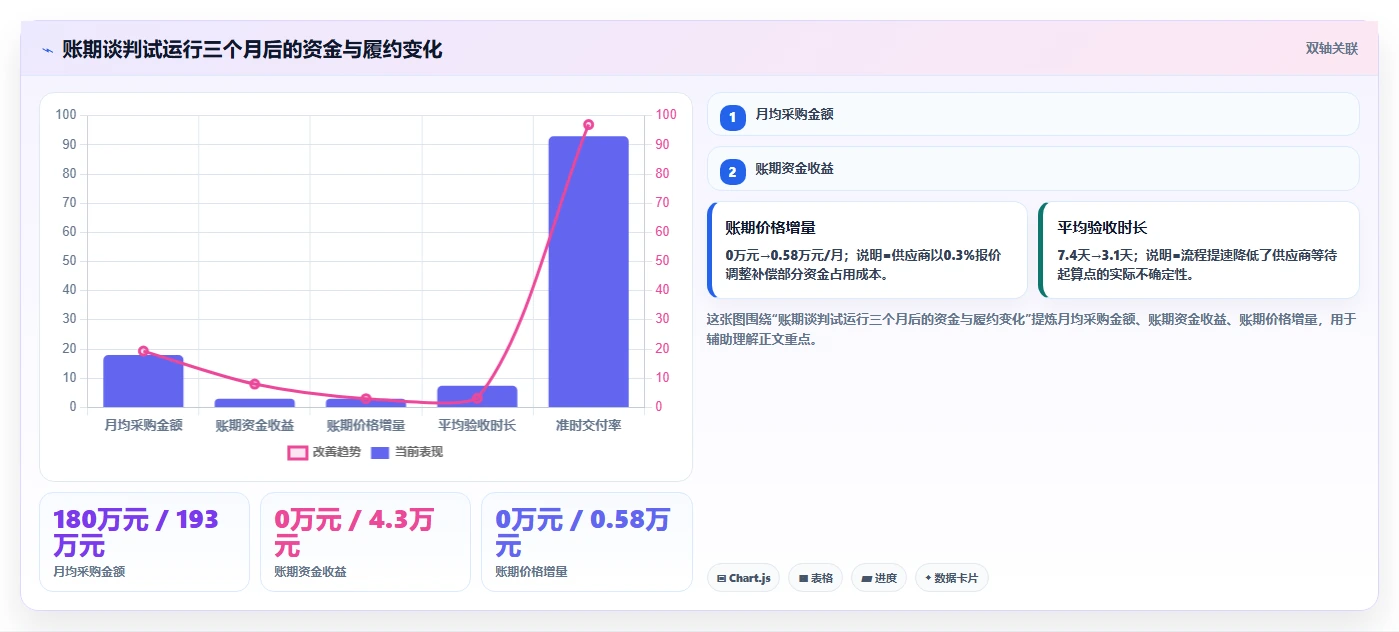This screenshot has width=1399, height=632.
Task: Click the trend line point above 账期资金收益
Action: tap(254, 384)
